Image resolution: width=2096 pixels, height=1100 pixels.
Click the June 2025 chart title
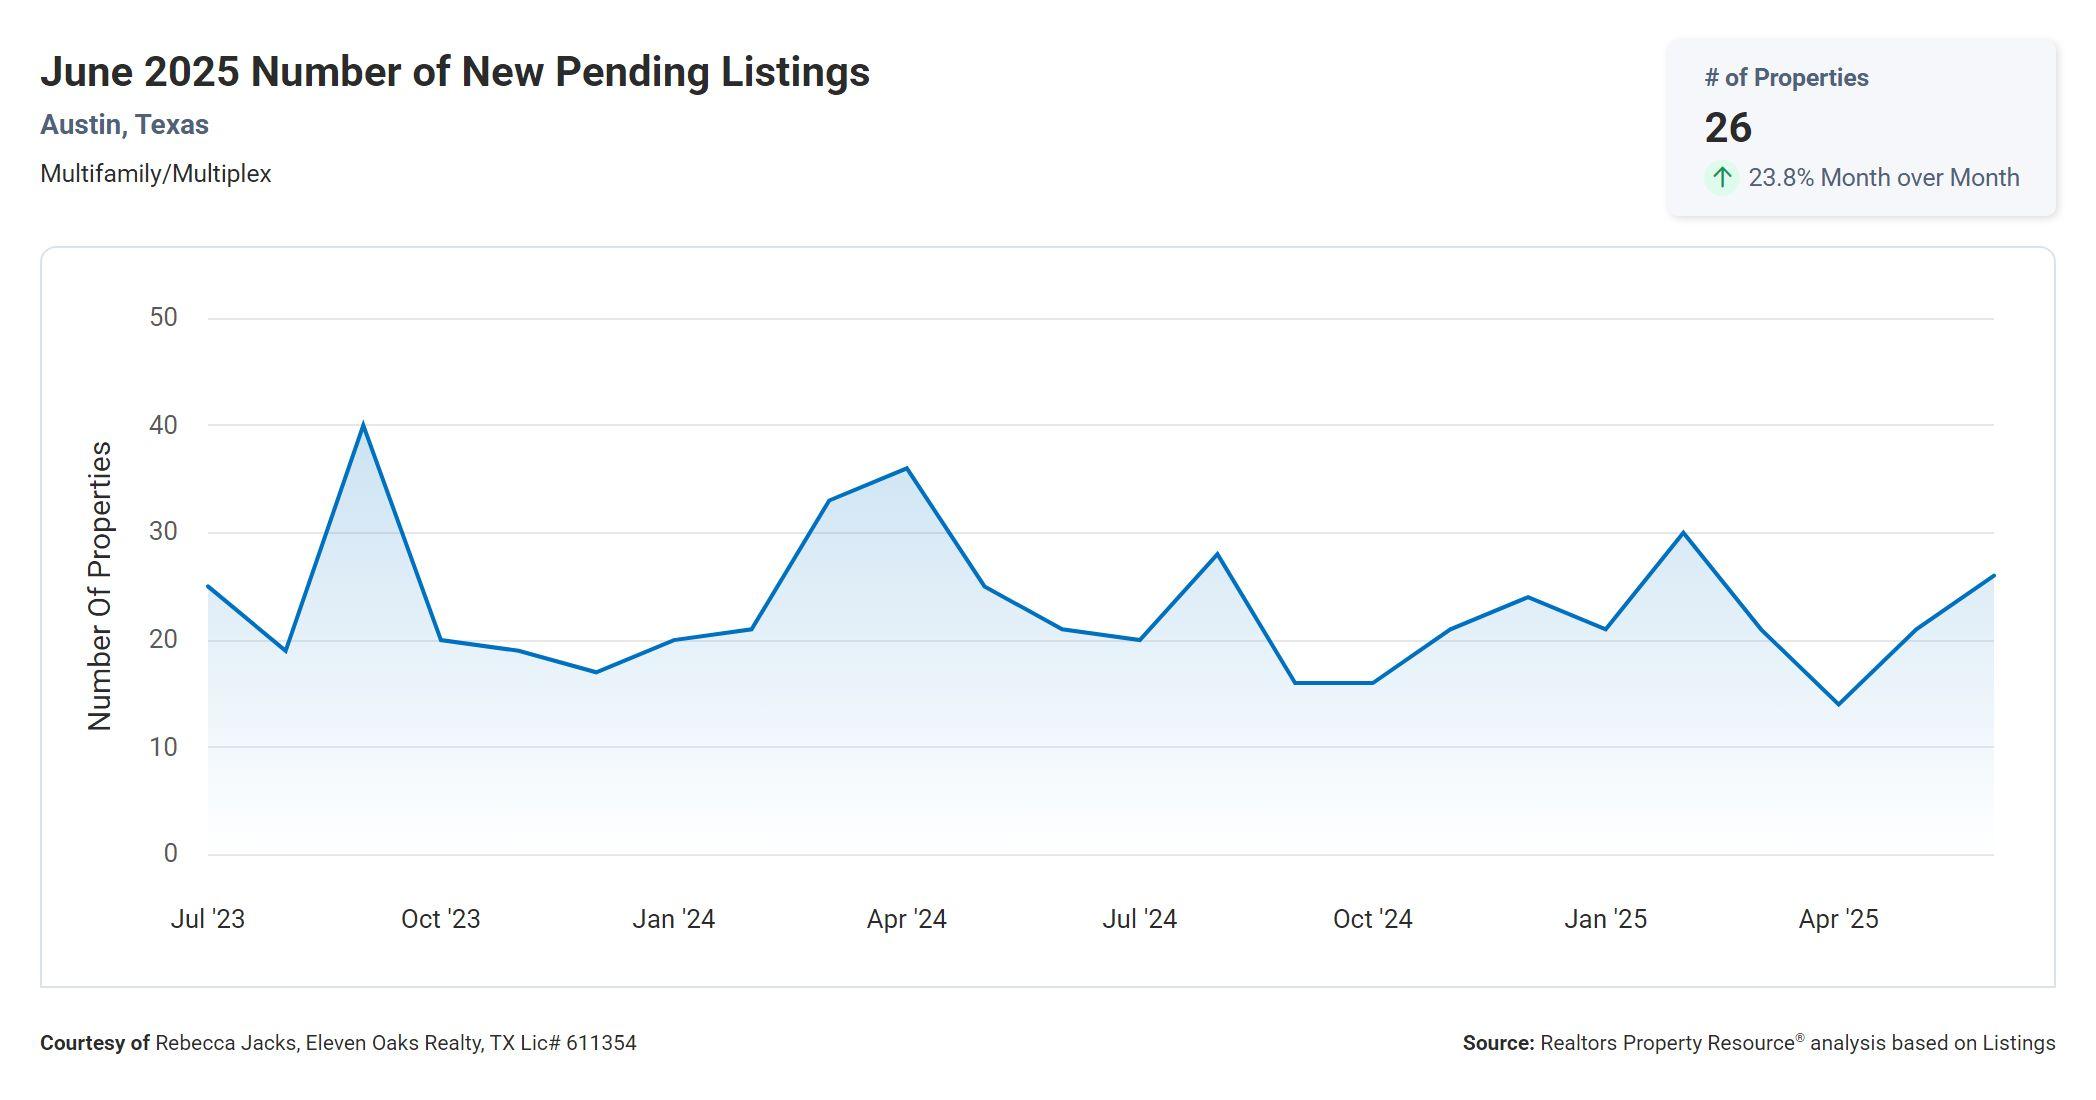click(455, 72)
